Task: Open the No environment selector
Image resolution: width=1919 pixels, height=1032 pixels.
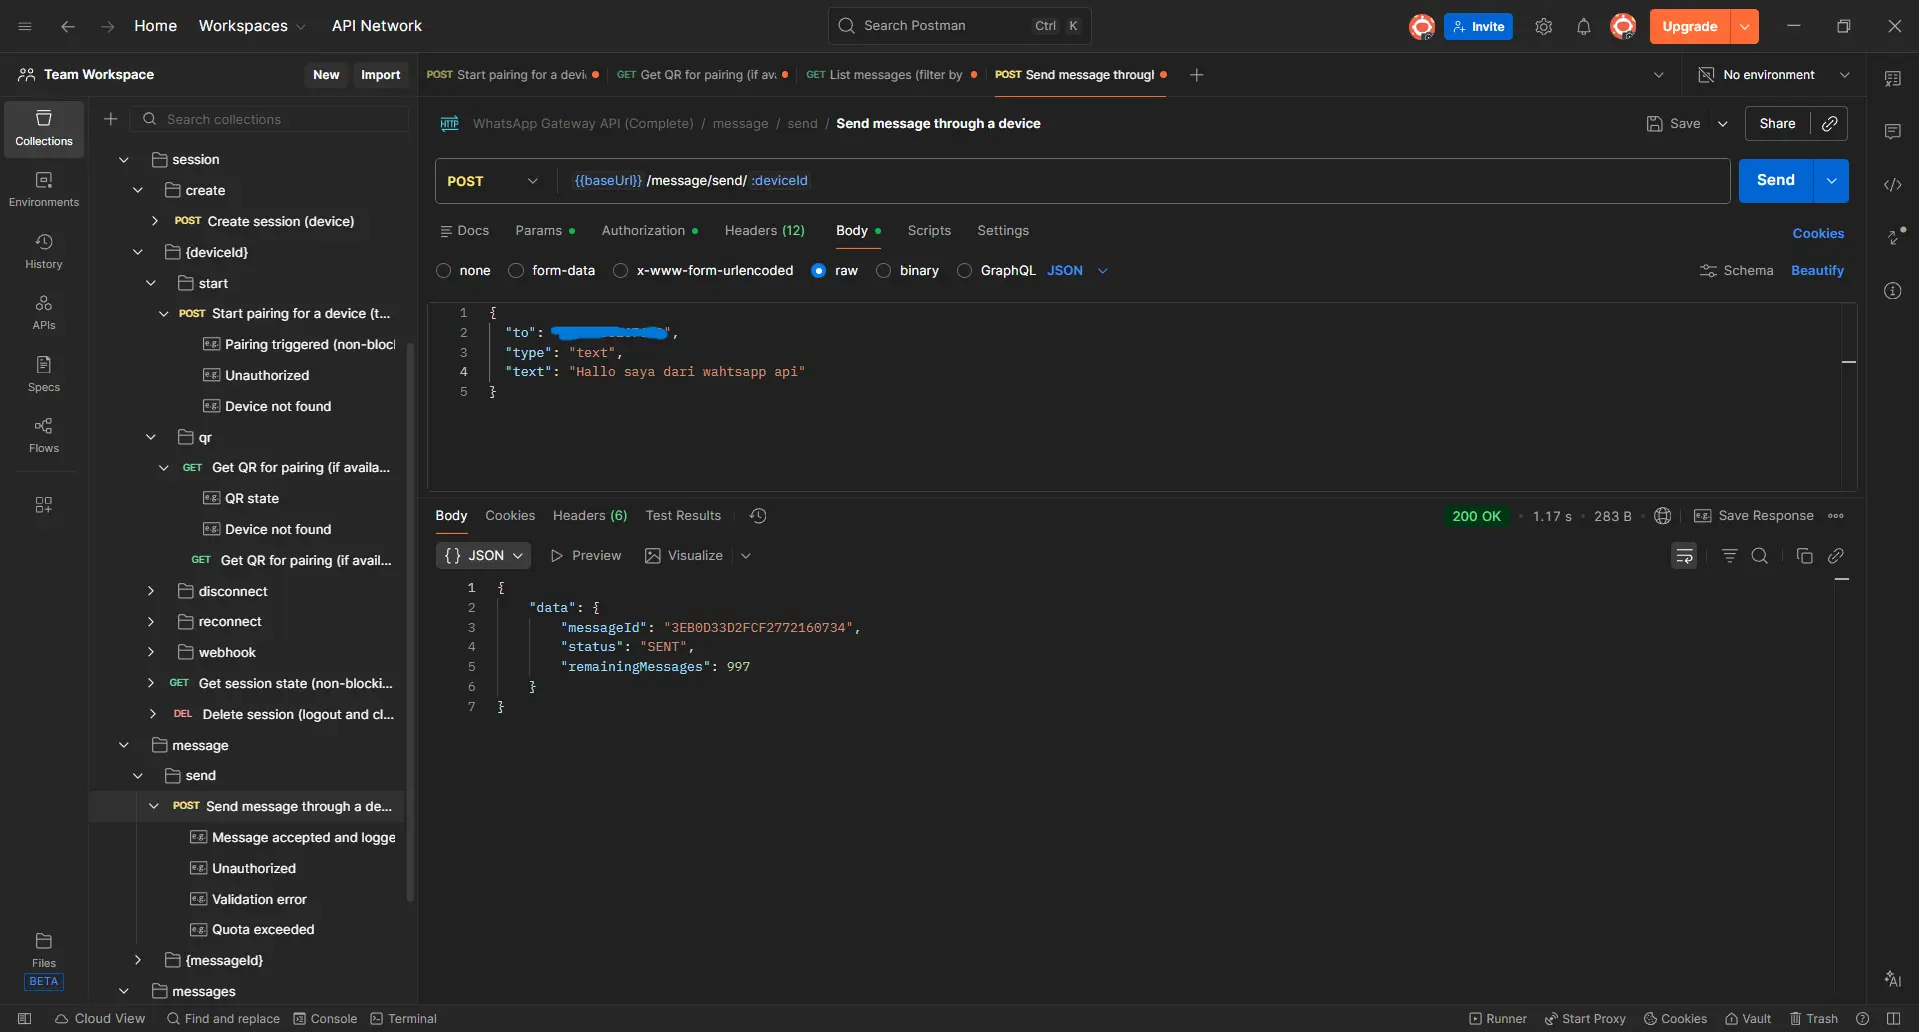Action: pyautogui.click(x=1773, y=75)
